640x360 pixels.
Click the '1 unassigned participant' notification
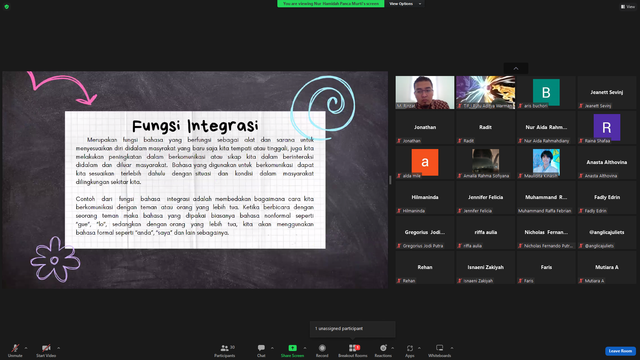(353, 329)
